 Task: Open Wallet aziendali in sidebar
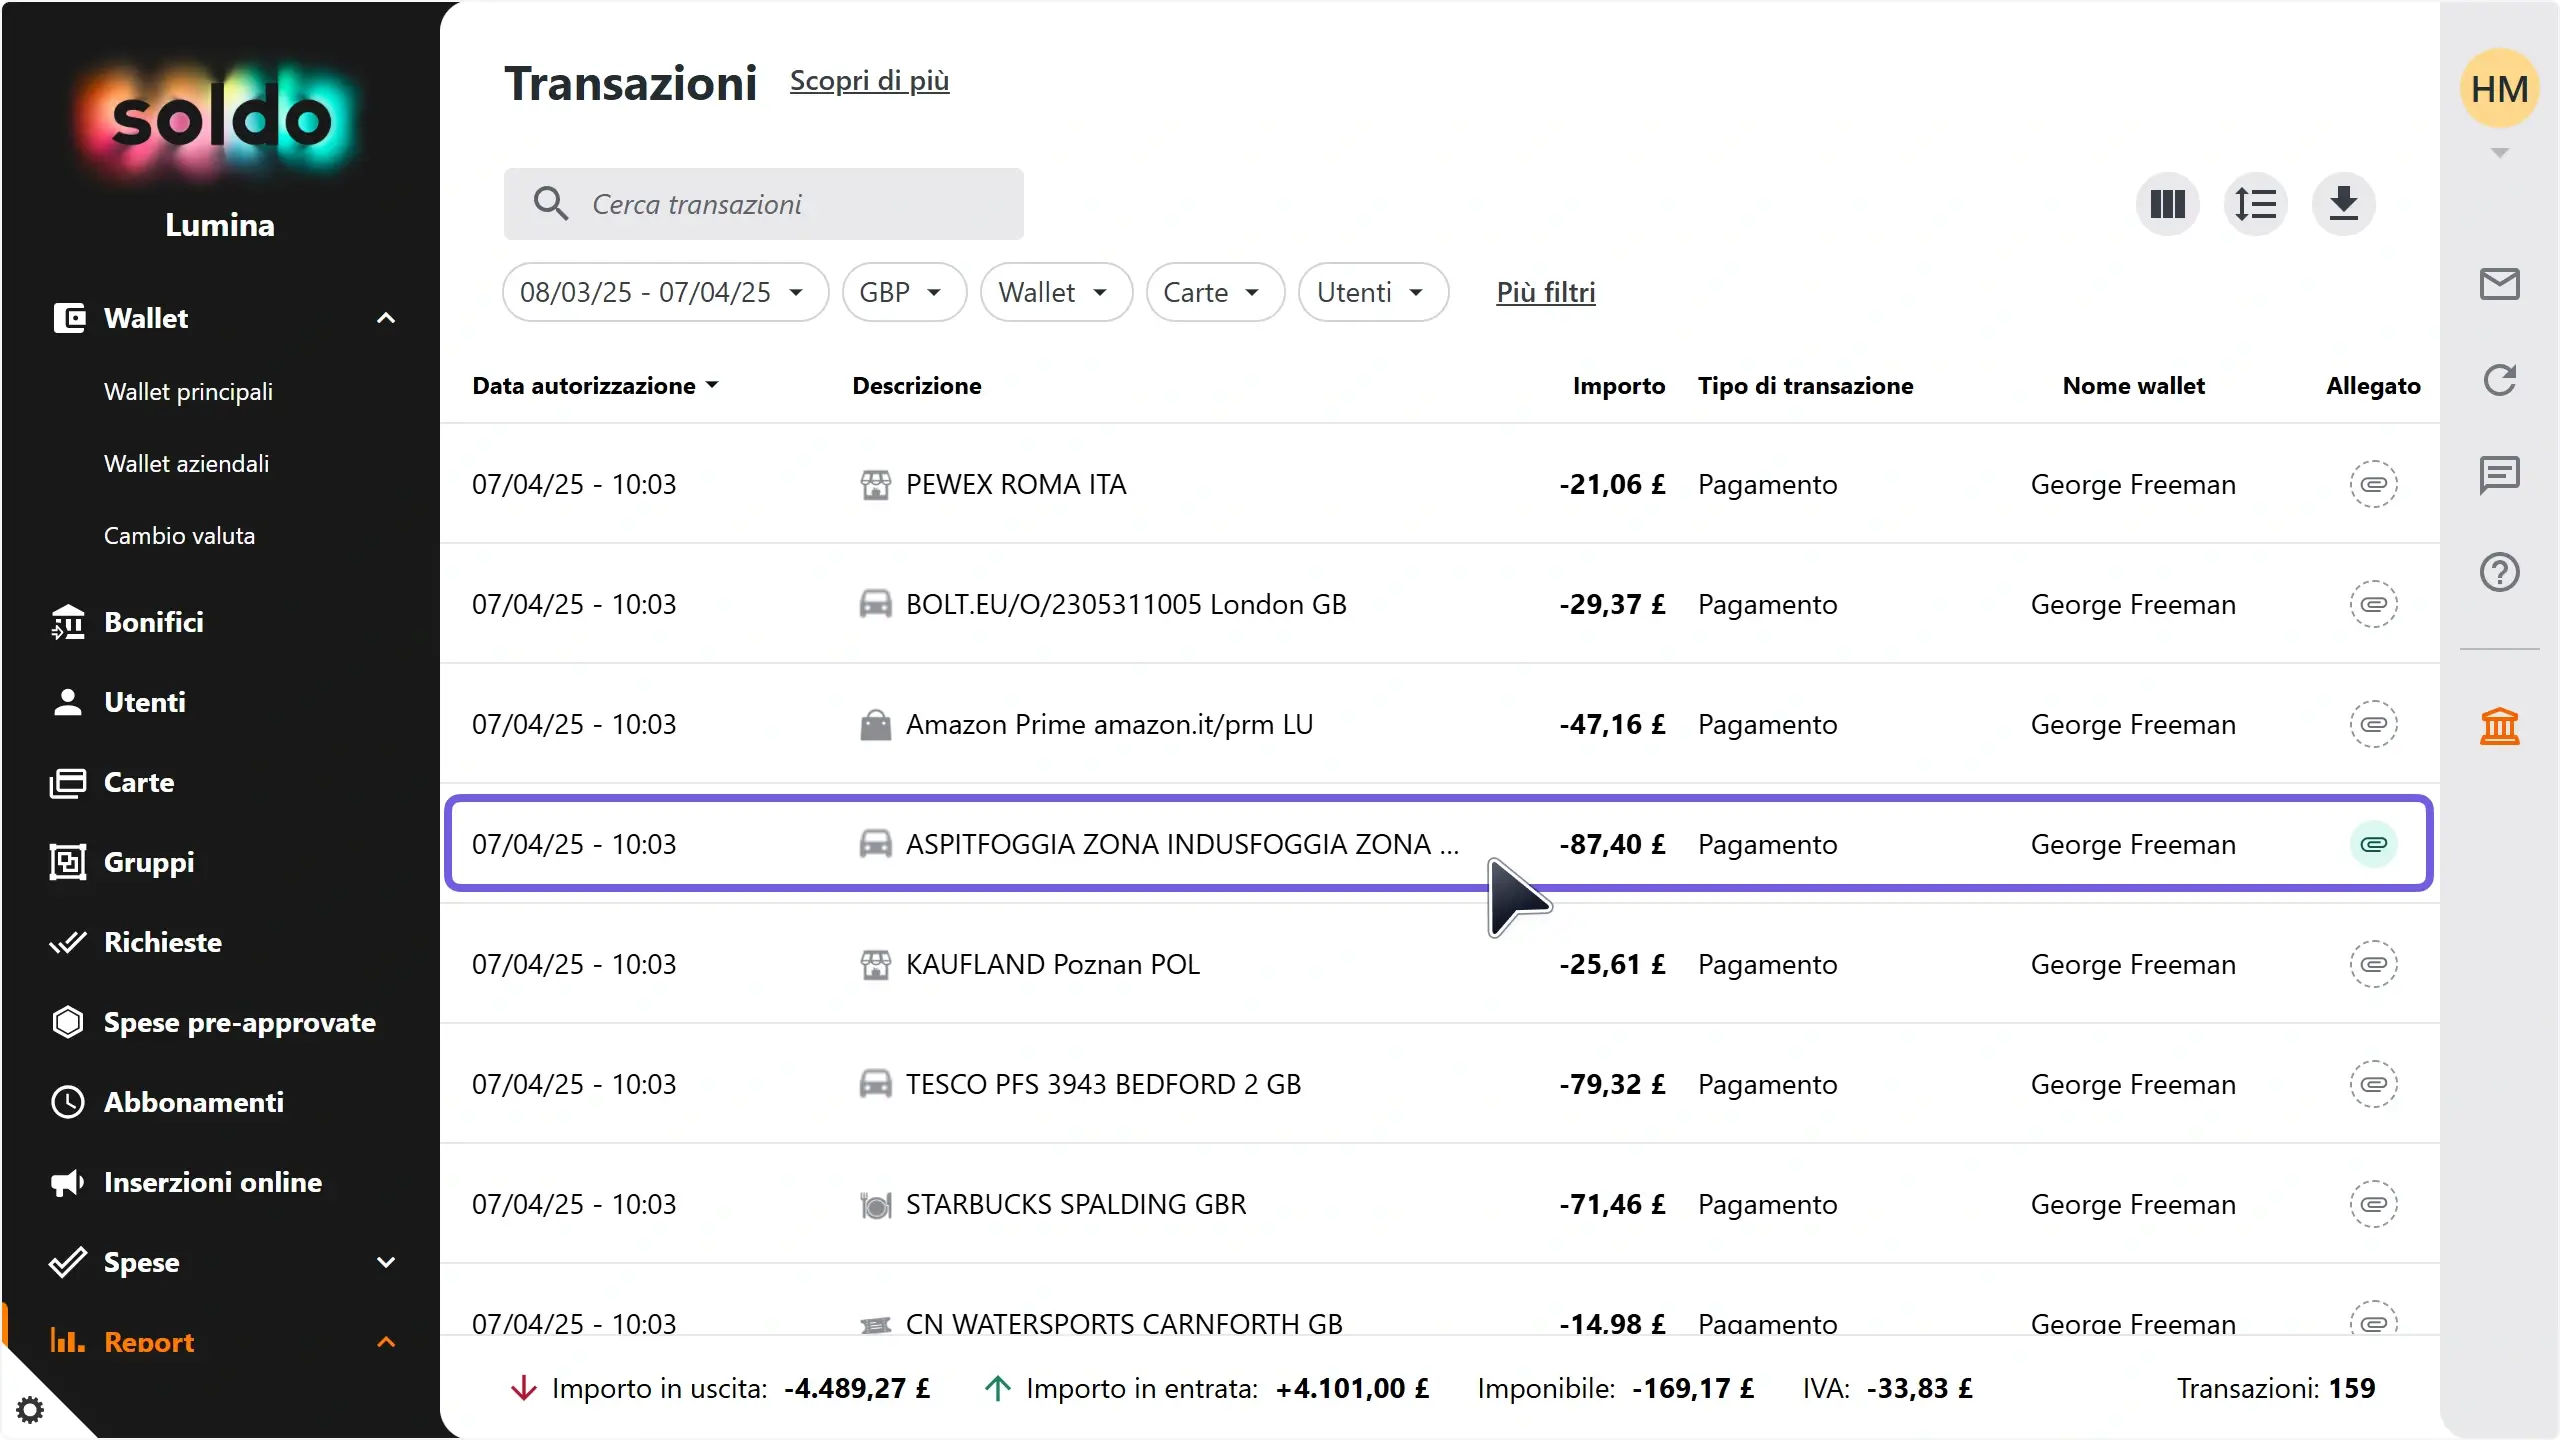click(x=186, y=463)
